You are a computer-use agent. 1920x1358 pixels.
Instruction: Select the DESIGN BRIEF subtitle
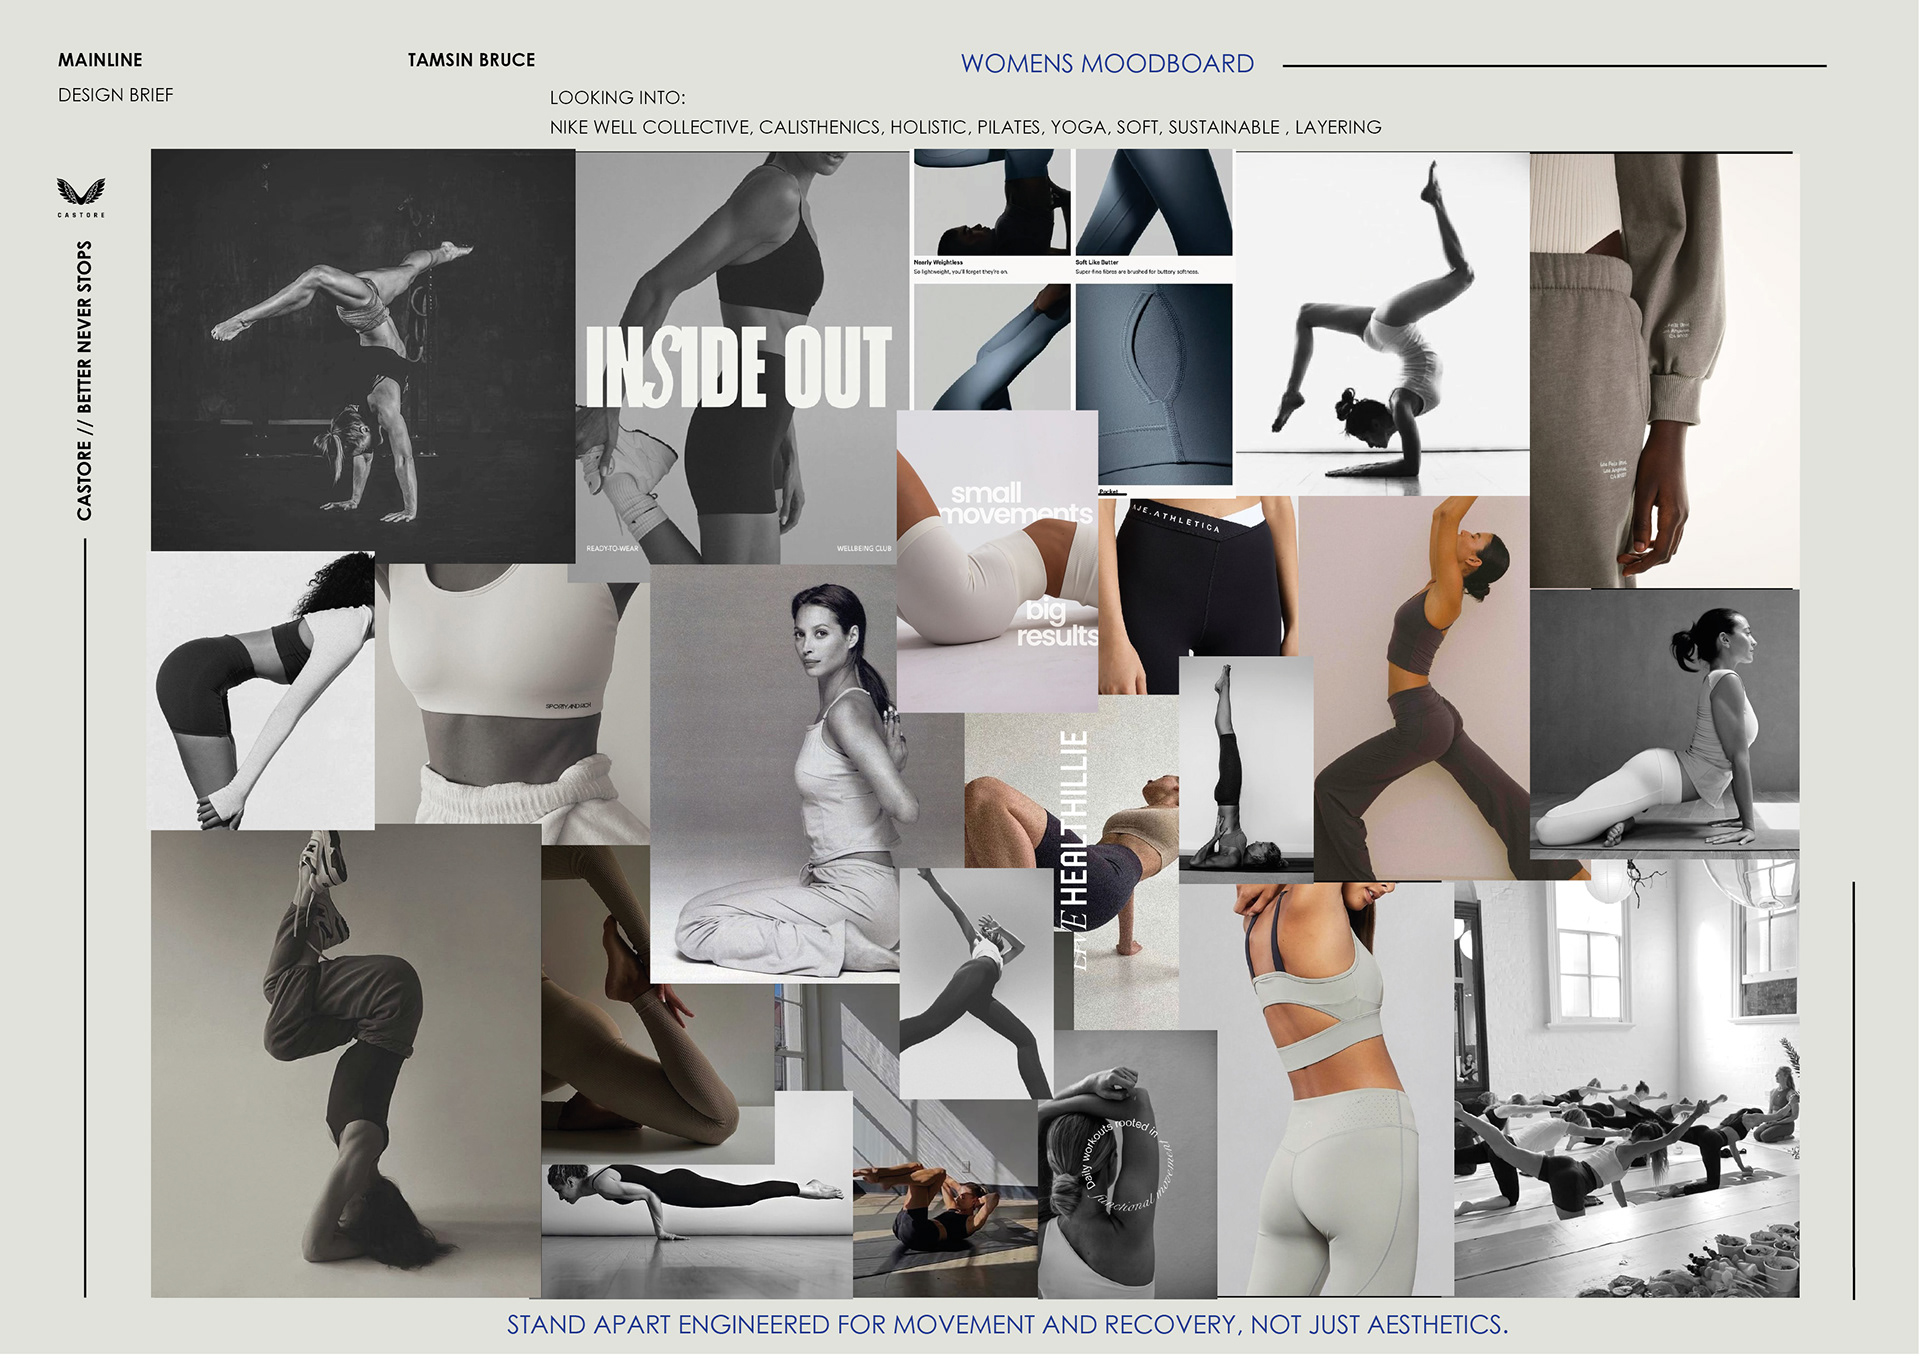(x=115, y=95)
